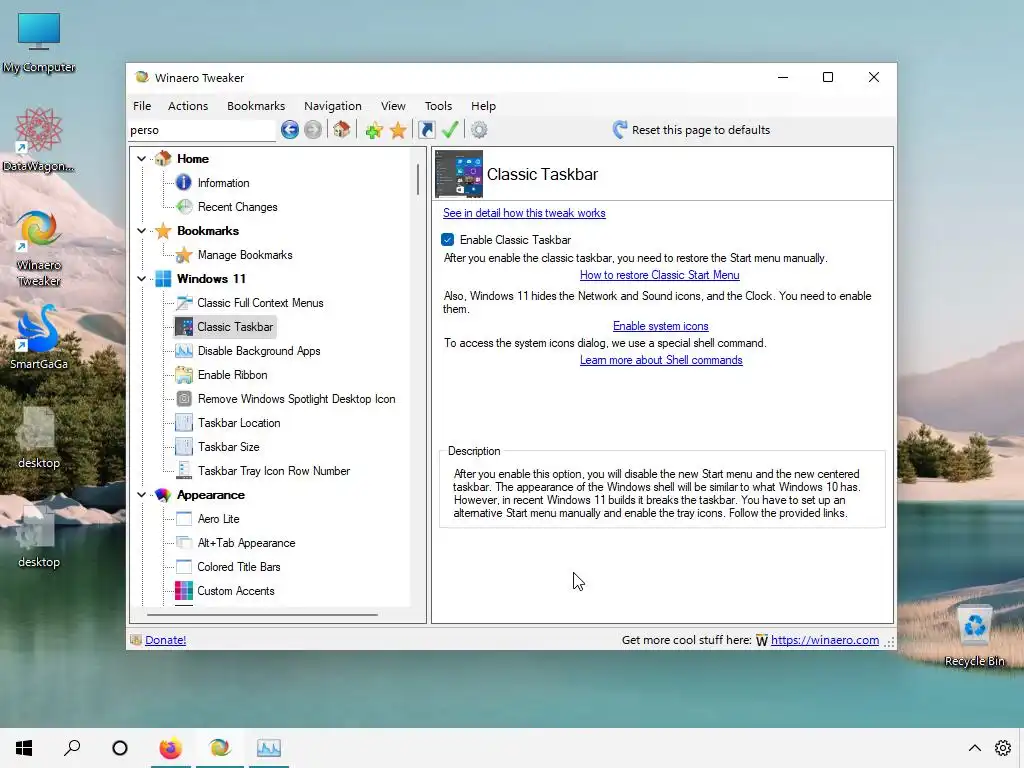Viewport: 1024px width, 768px height.
Task: Open the Bookmarks menu
Action: point(256,106)
